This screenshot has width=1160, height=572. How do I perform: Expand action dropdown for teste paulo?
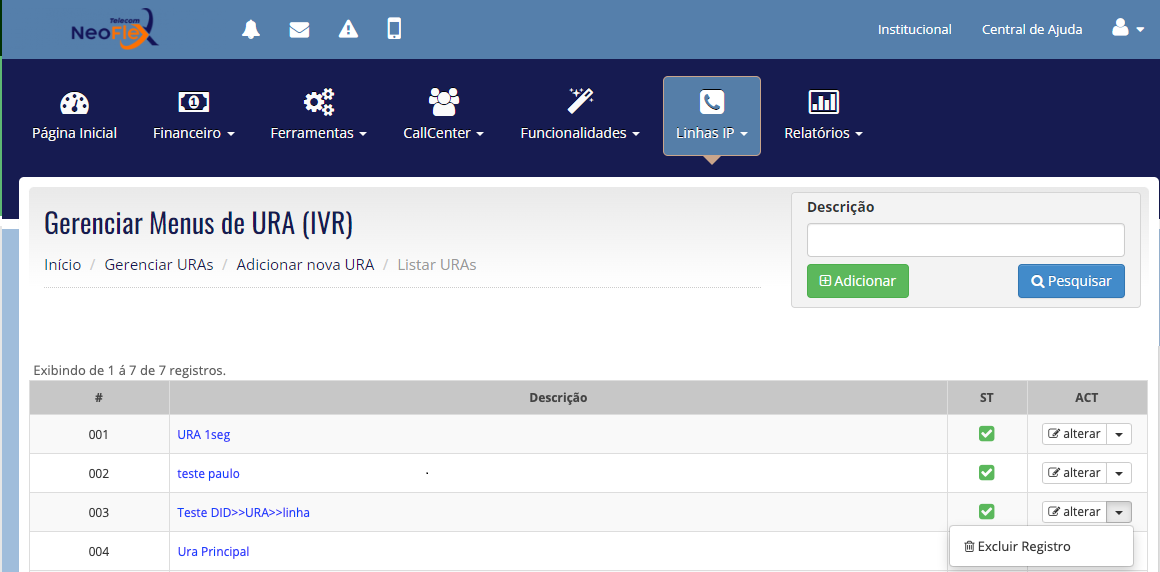click(1119, 473)
